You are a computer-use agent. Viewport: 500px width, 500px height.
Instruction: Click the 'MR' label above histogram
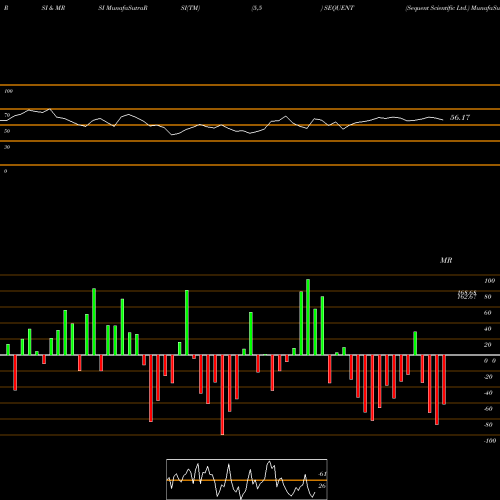pyautogui.click(x=446, y=260)
